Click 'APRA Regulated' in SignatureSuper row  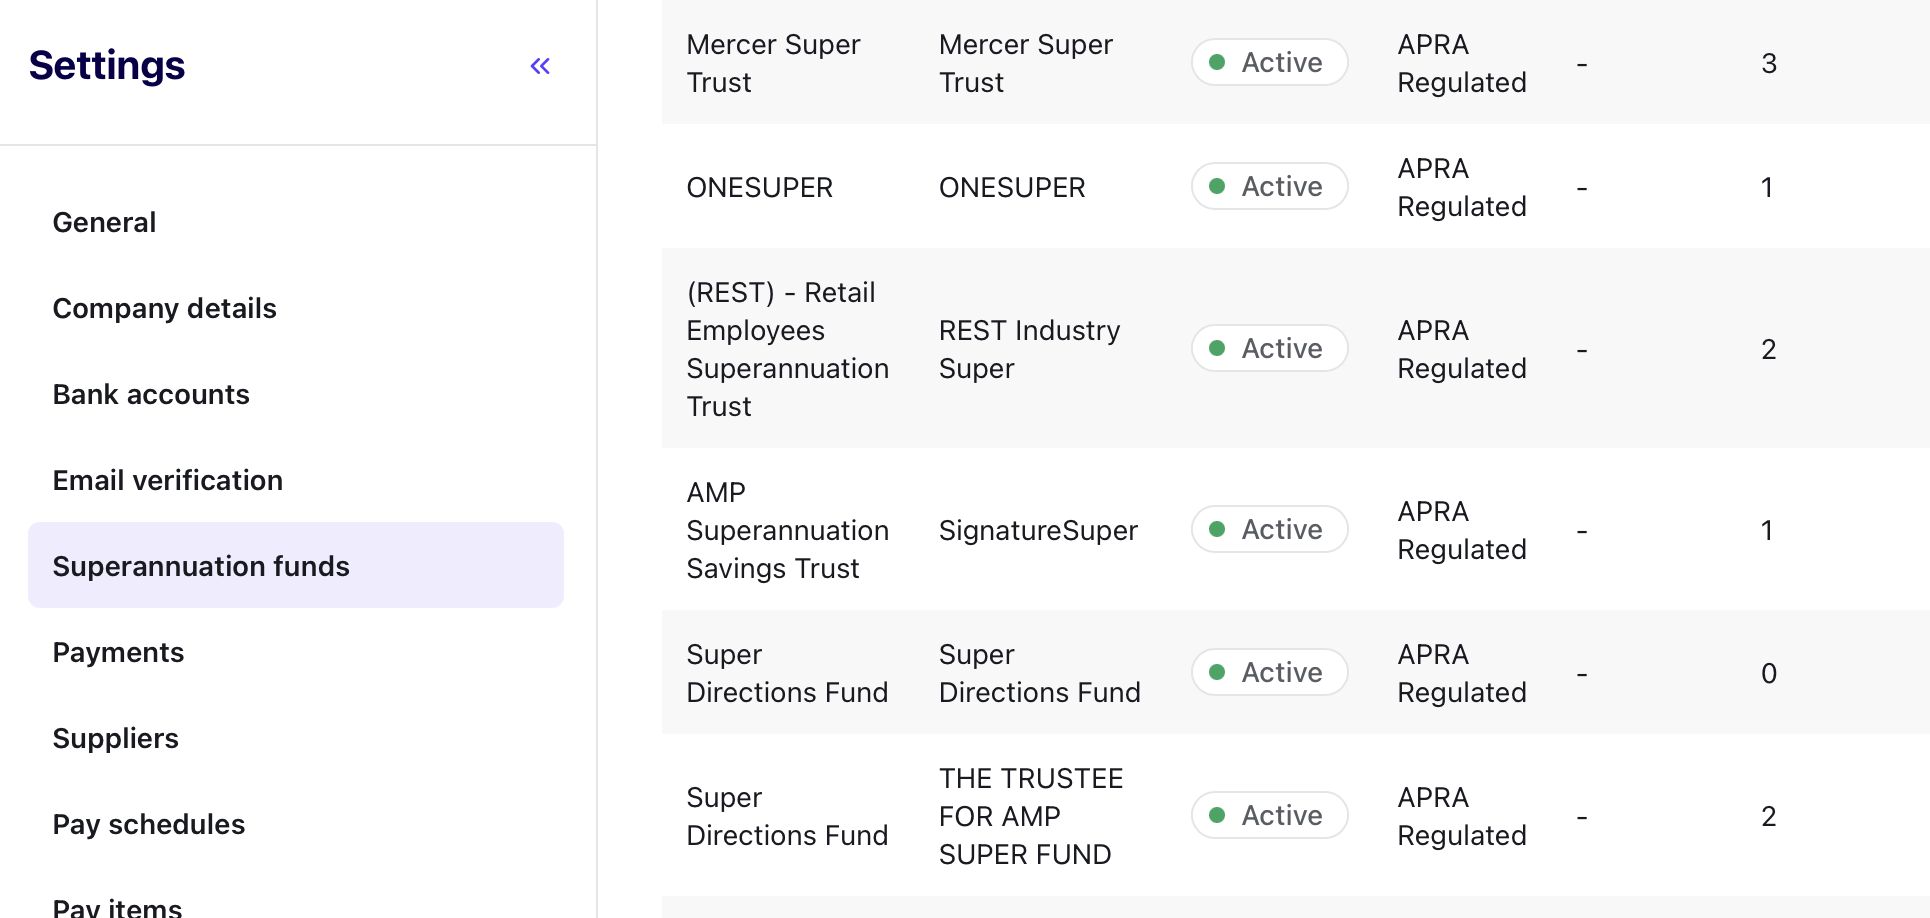click(1462, 530)
